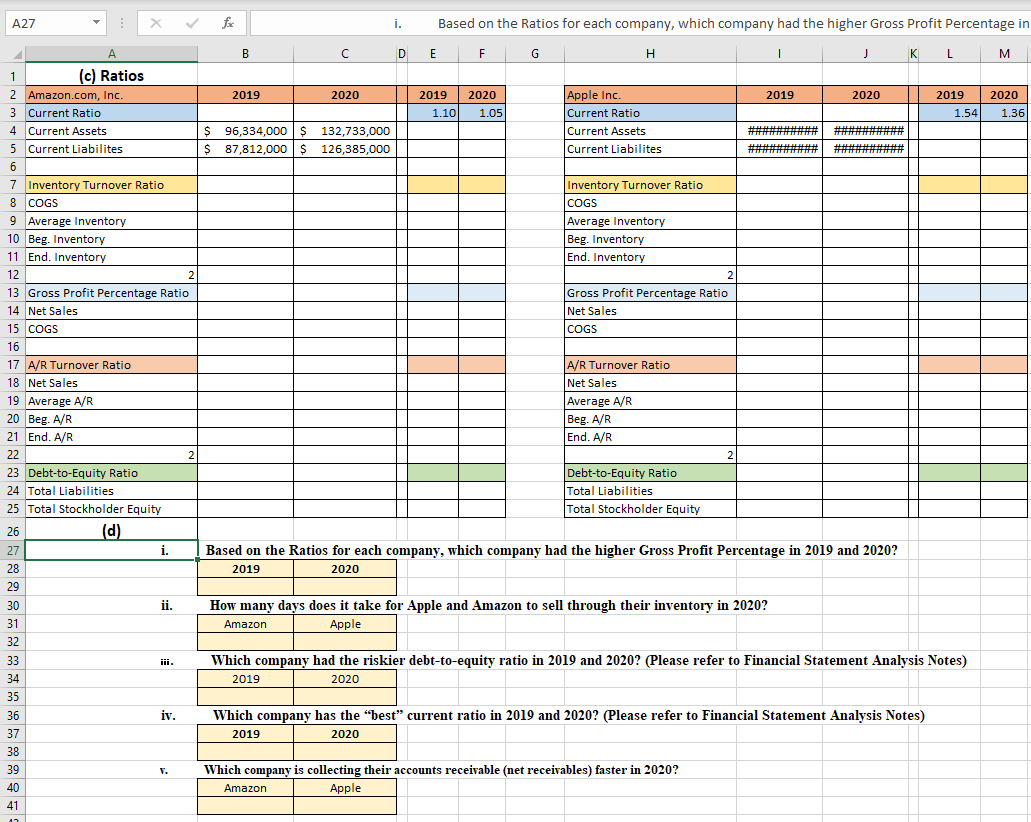
Task: Click Amazon current ratio value 1.05
Action: pos(482,113)
